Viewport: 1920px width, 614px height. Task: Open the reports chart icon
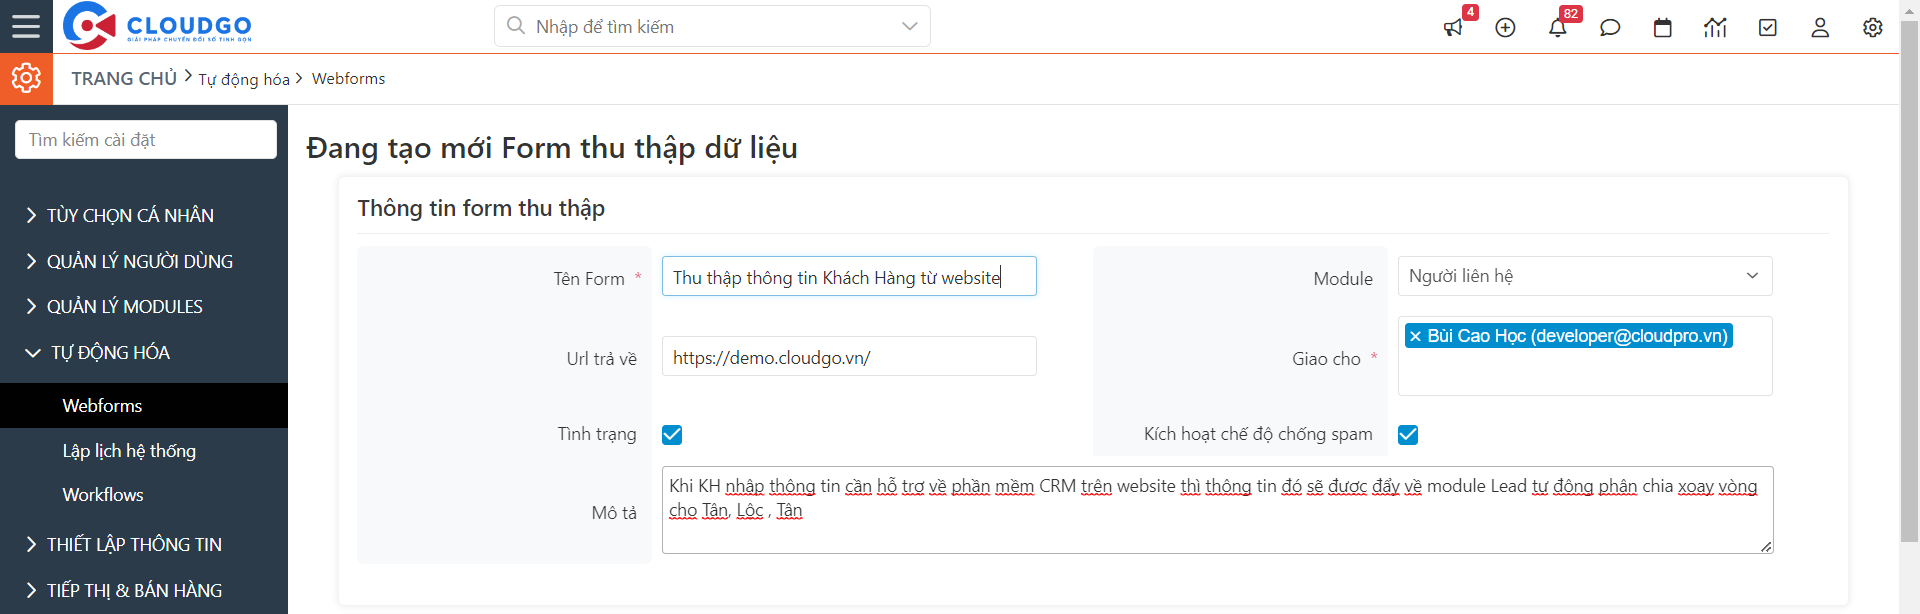[1715, 28]
